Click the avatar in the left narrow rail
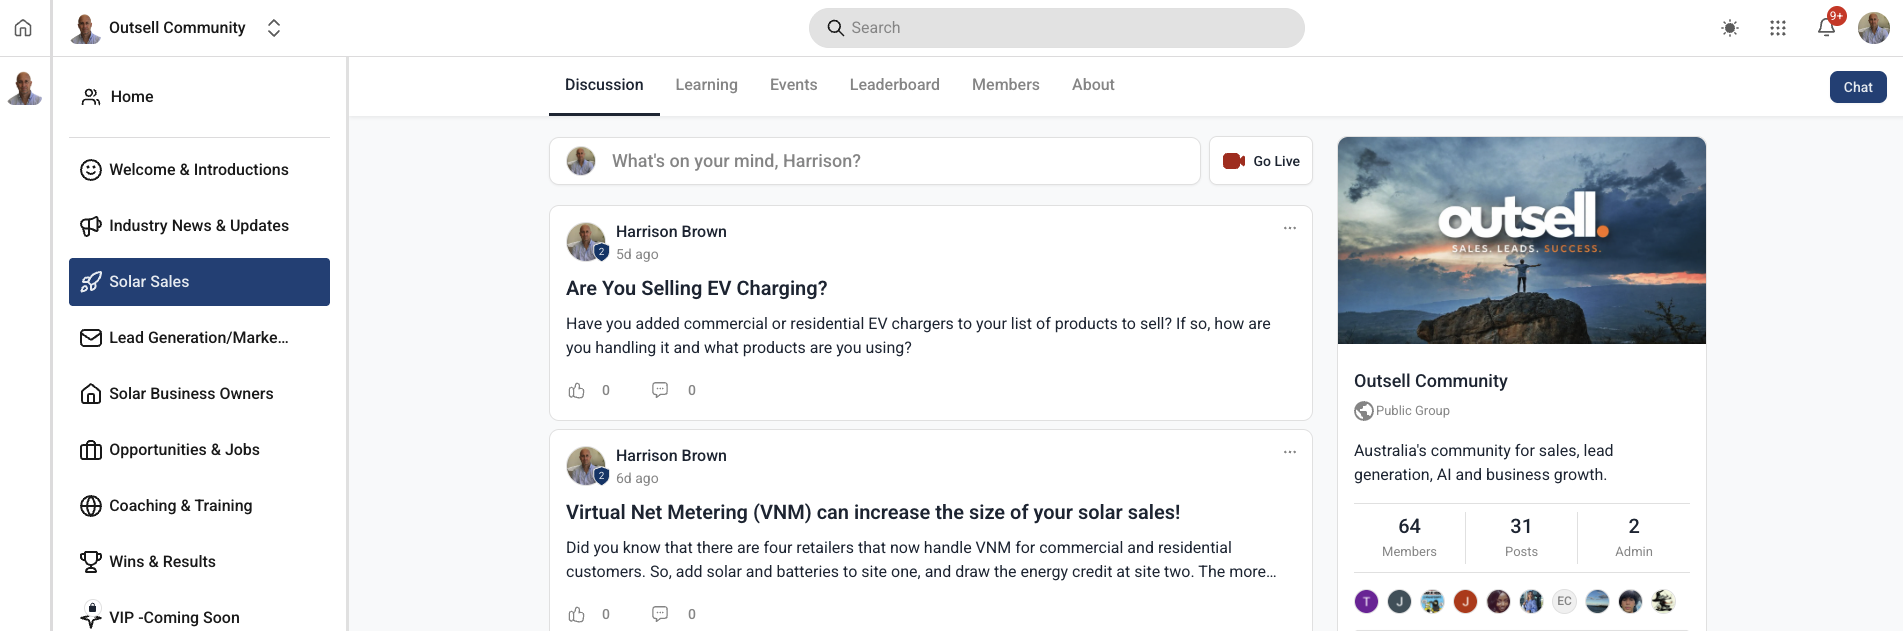The image size is (1903, 631). pyautogui.click(x=24, y=88)
